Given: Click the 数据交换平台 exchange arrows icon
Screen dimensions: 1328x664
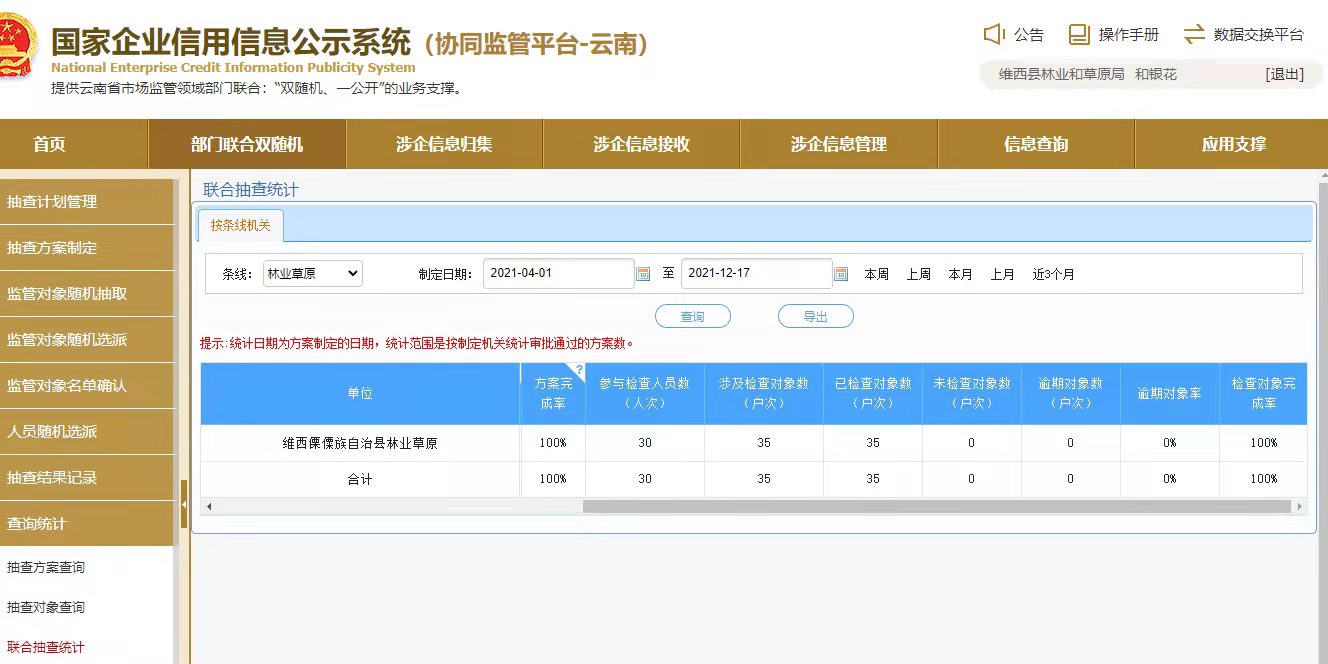Looking at the screenshot, I should pos(1194,34).
